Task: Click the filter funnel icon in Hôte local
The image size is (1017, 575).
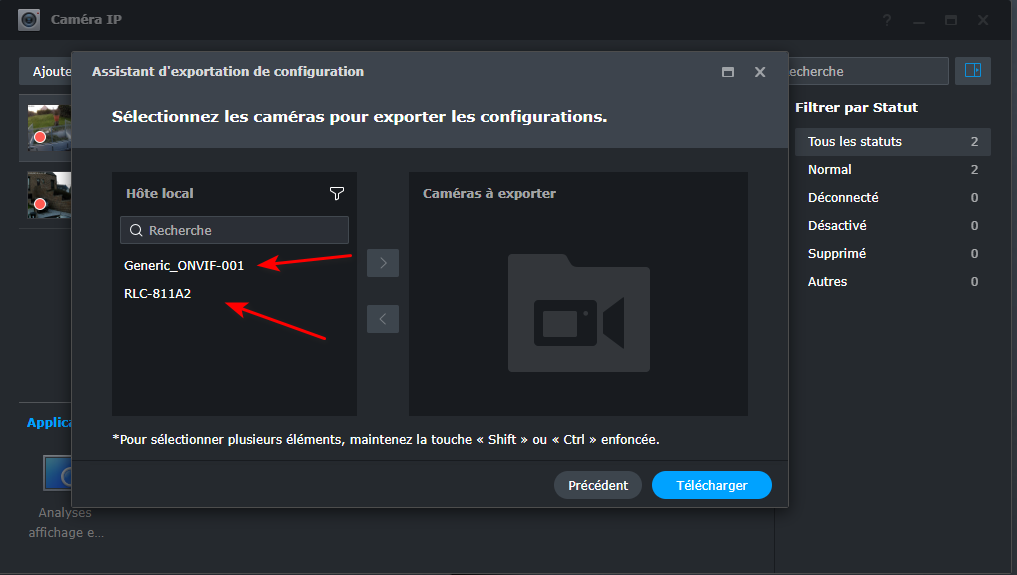Action: click(336, 193)
